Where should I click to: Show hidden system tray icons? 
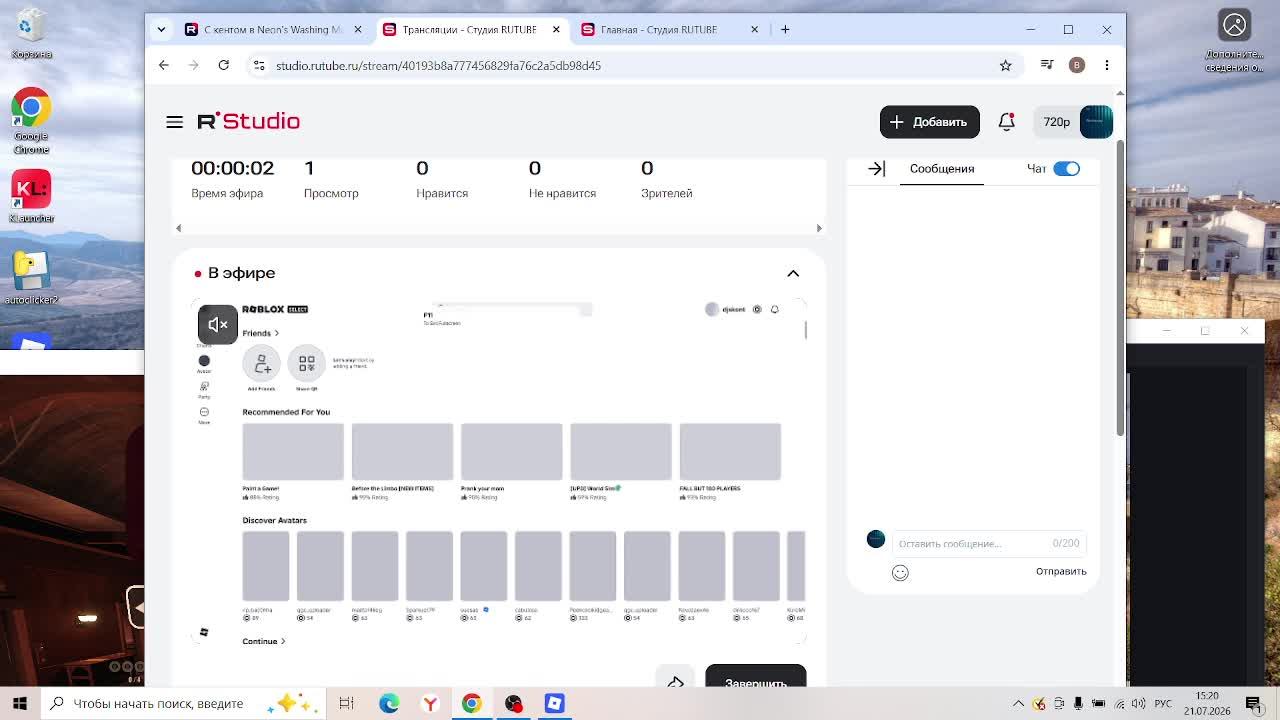pos(1018,703)
